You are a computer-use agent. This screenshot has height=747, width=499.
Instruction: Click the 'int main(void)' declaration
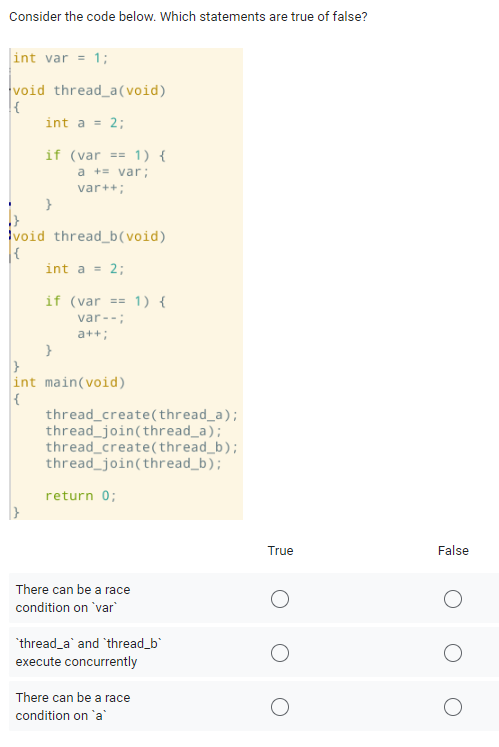point(69,383)
